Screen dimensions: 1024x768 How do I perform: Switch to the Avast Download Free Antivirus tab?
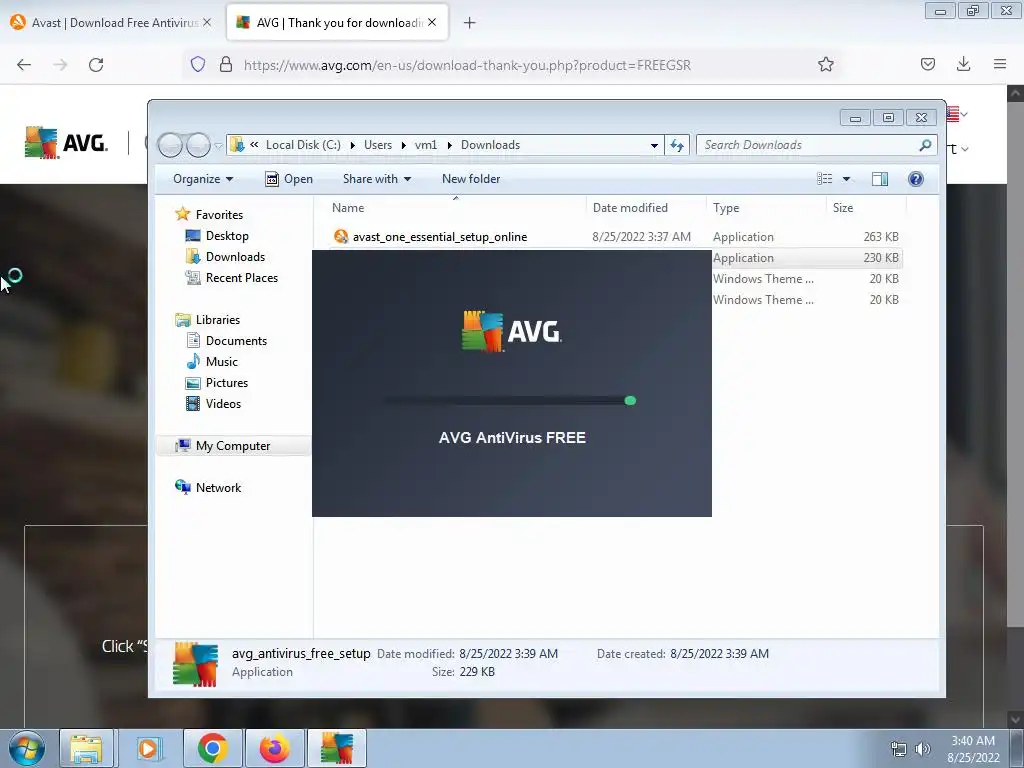[111, 23]
